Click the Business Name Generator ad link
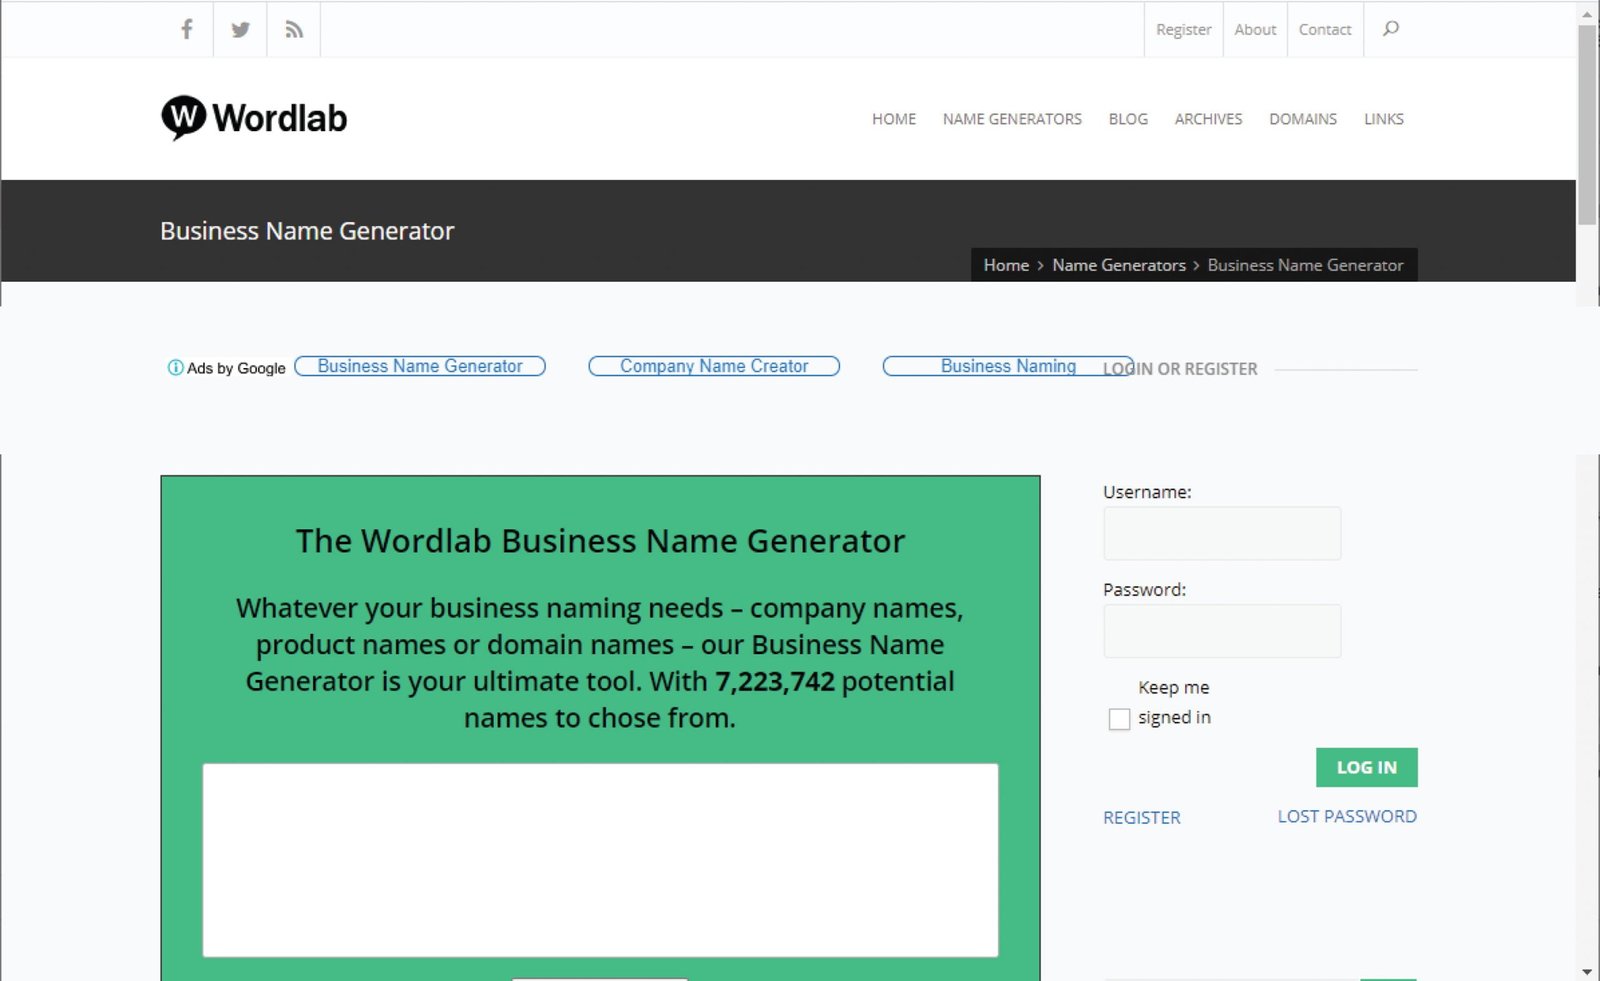1600x981 pixels. [x=420, y=366]
